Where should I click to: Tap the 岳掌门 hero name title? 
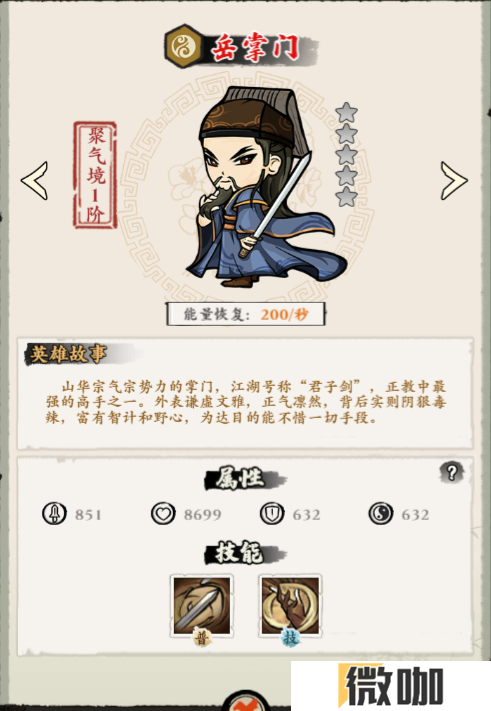click(256, 47)
